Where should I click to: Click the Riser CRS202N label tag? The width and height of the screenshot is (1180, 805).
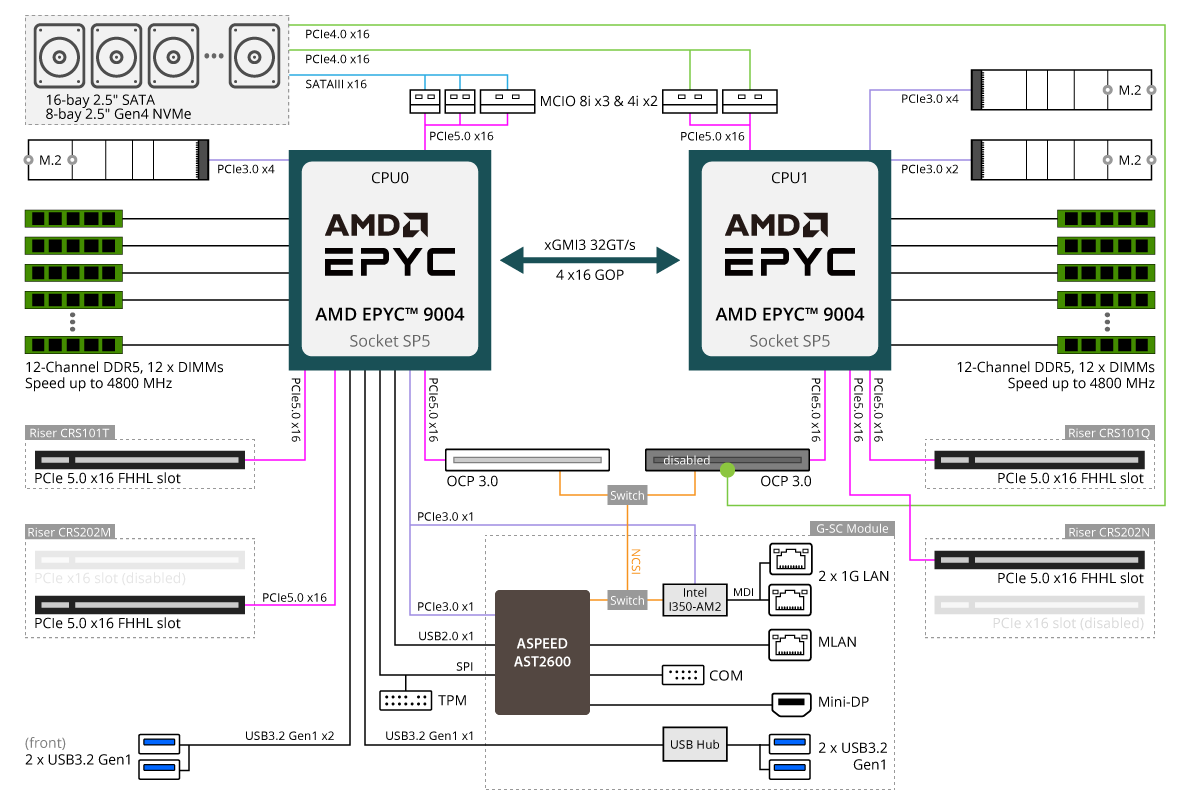pyautogui.click(x=1109, y=532)
